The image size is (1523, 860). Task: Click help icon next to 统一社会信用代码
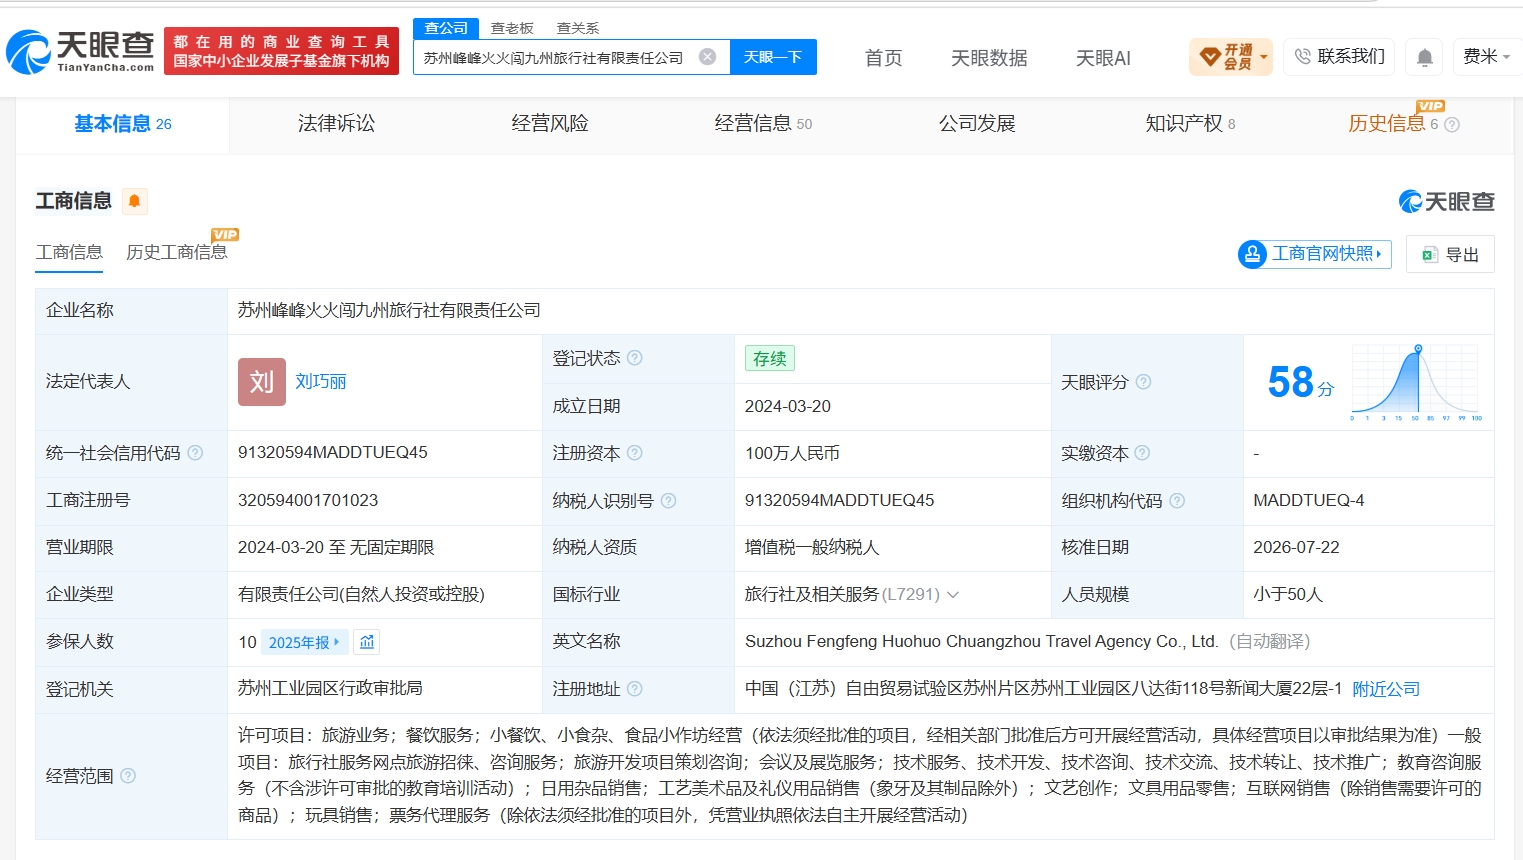coord(195,453)
